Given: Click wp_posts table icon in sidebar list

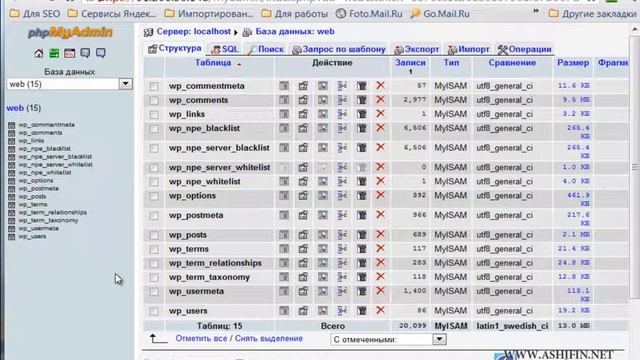Looking at the screenshot, I should (x=11, y=197).
